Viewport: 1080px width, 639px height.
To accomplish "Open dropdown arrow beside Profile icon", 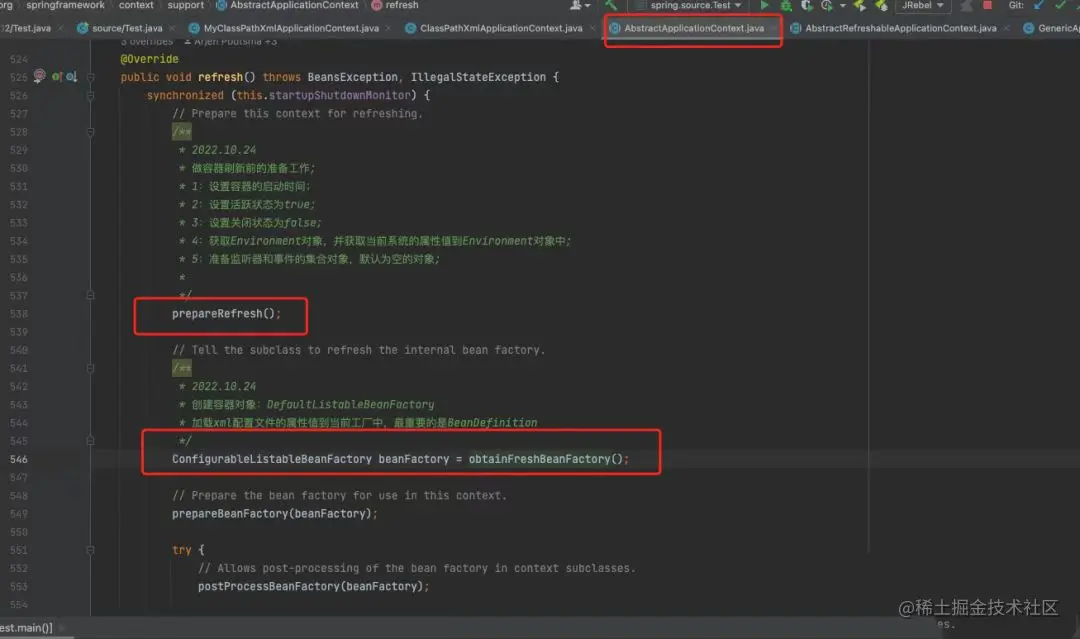I will pos(842,6).
